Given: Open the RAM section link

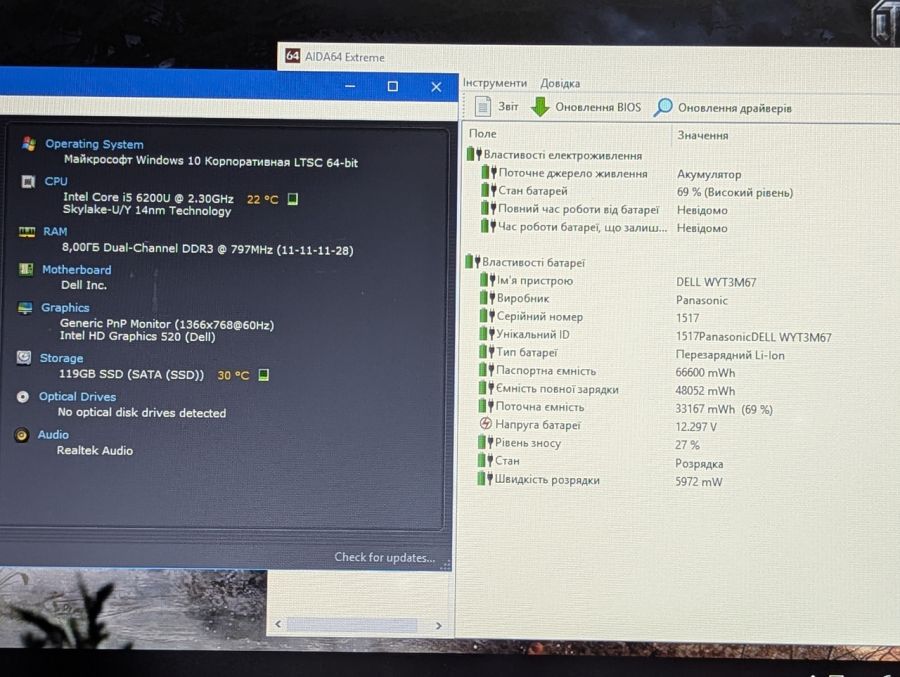Looking at the screenshot, I should tap(55, 231).
